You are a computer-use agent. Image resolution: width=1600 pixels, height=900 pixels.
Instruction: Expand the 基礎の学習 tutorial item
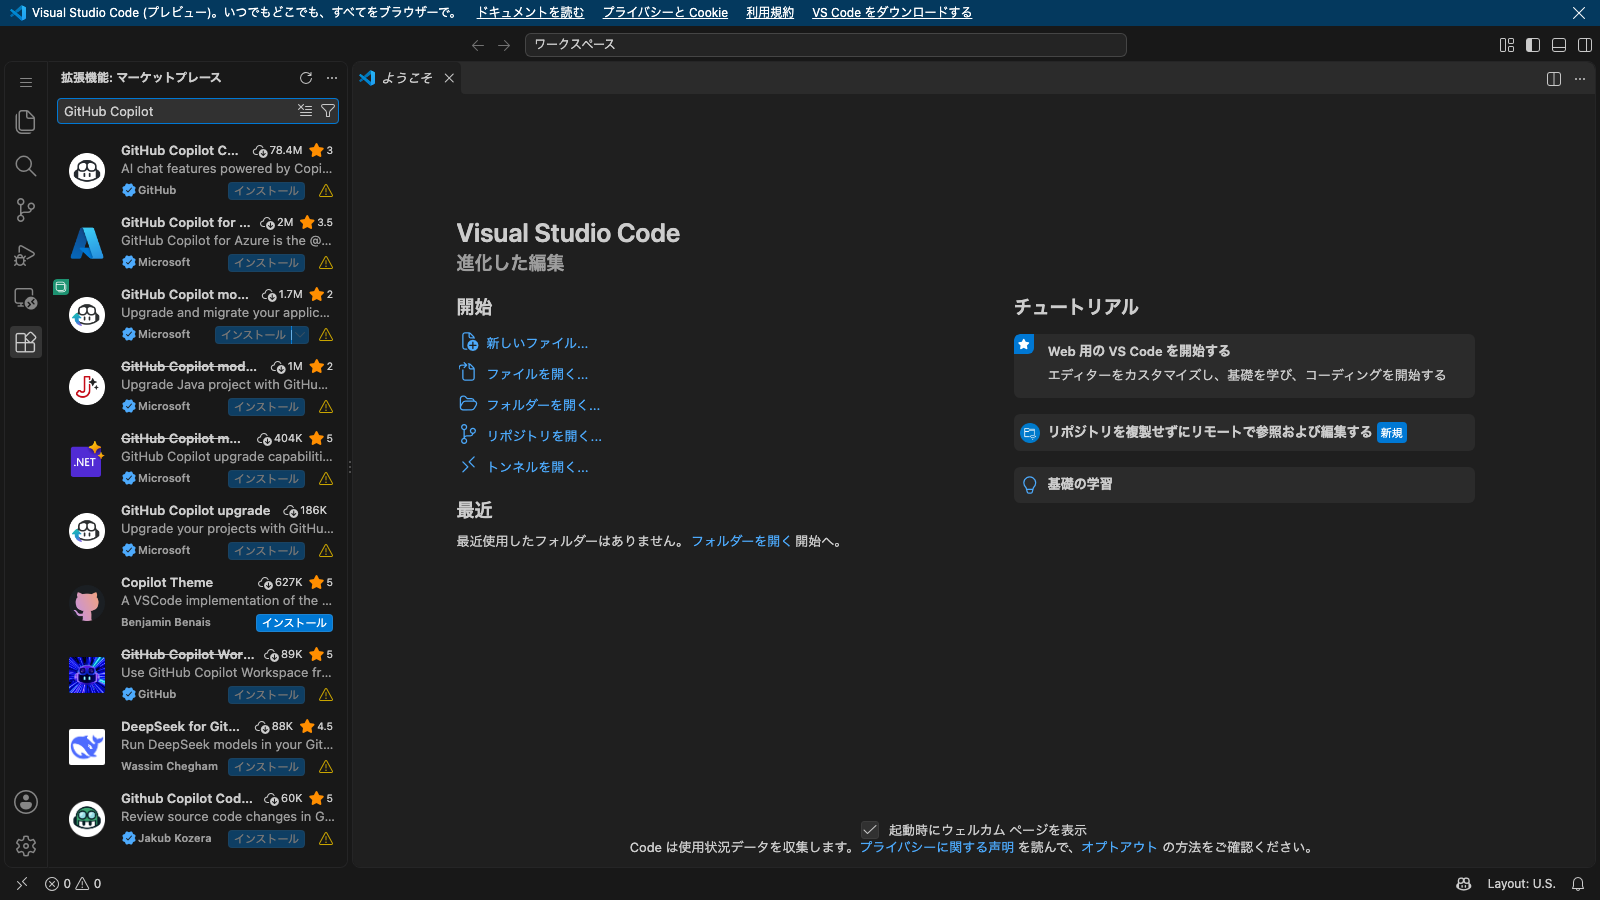click(1244, 485)
